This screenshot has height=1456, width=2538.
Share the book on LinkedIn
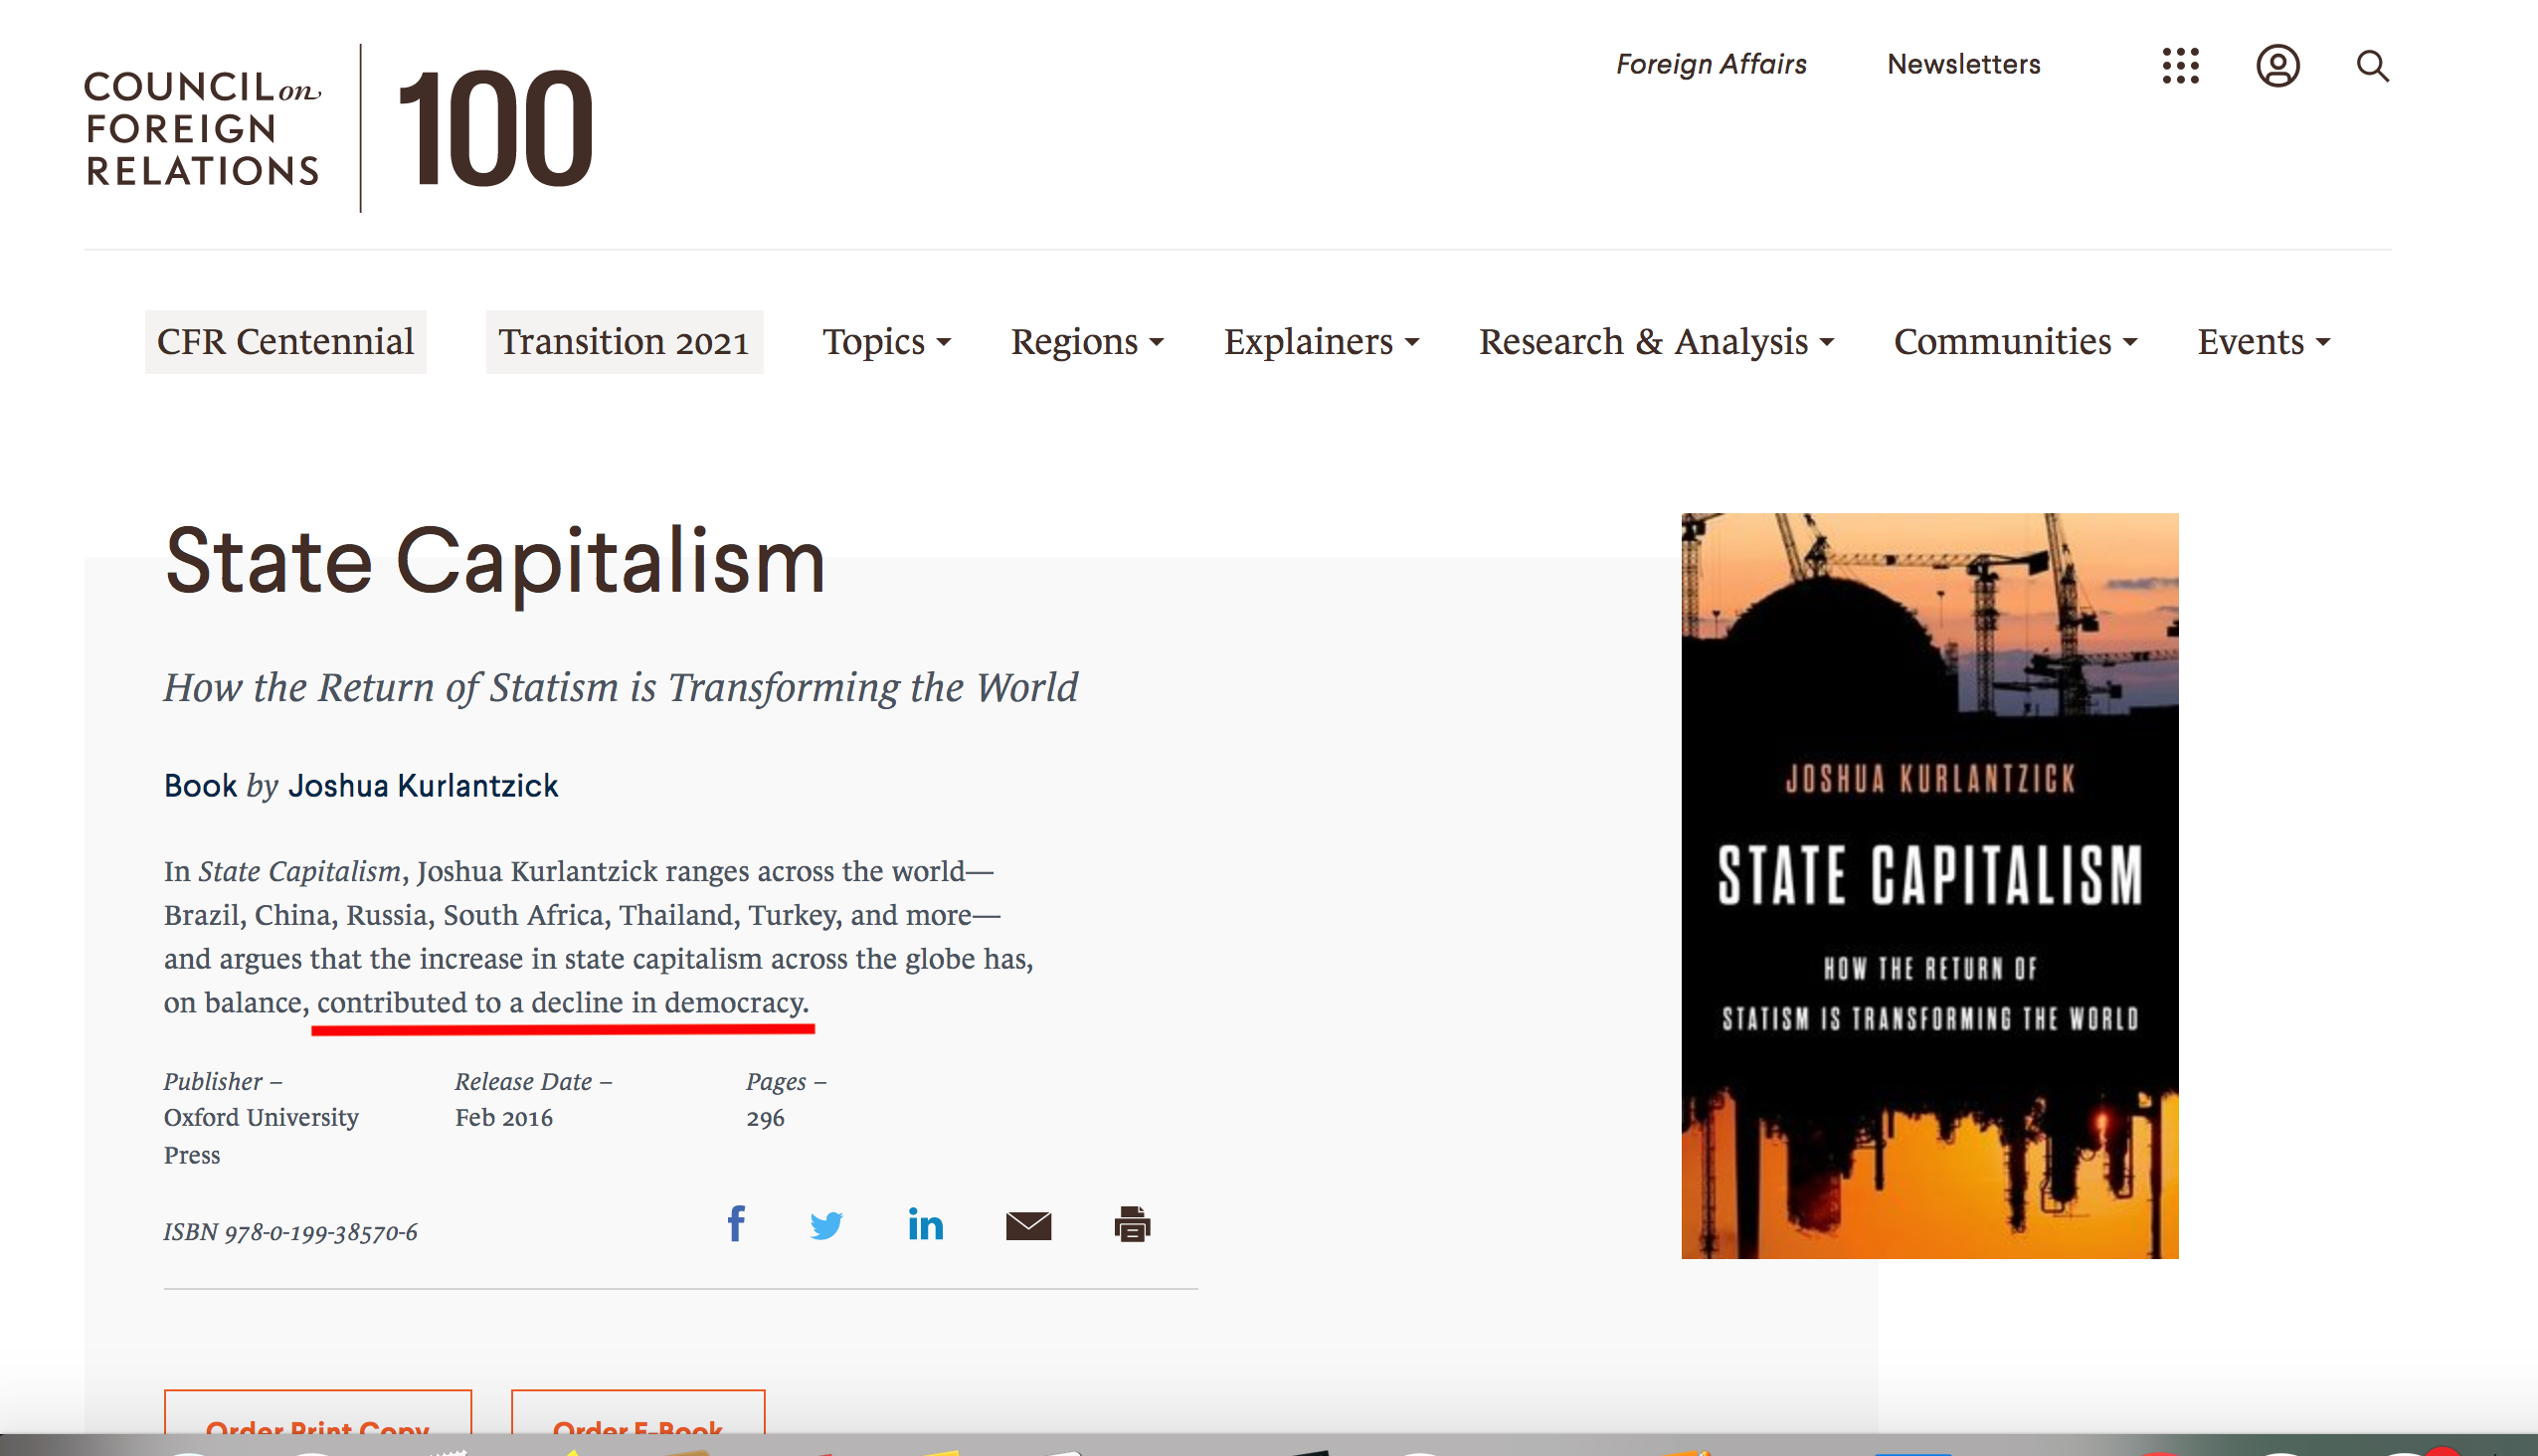click(x=925, y=1224)
